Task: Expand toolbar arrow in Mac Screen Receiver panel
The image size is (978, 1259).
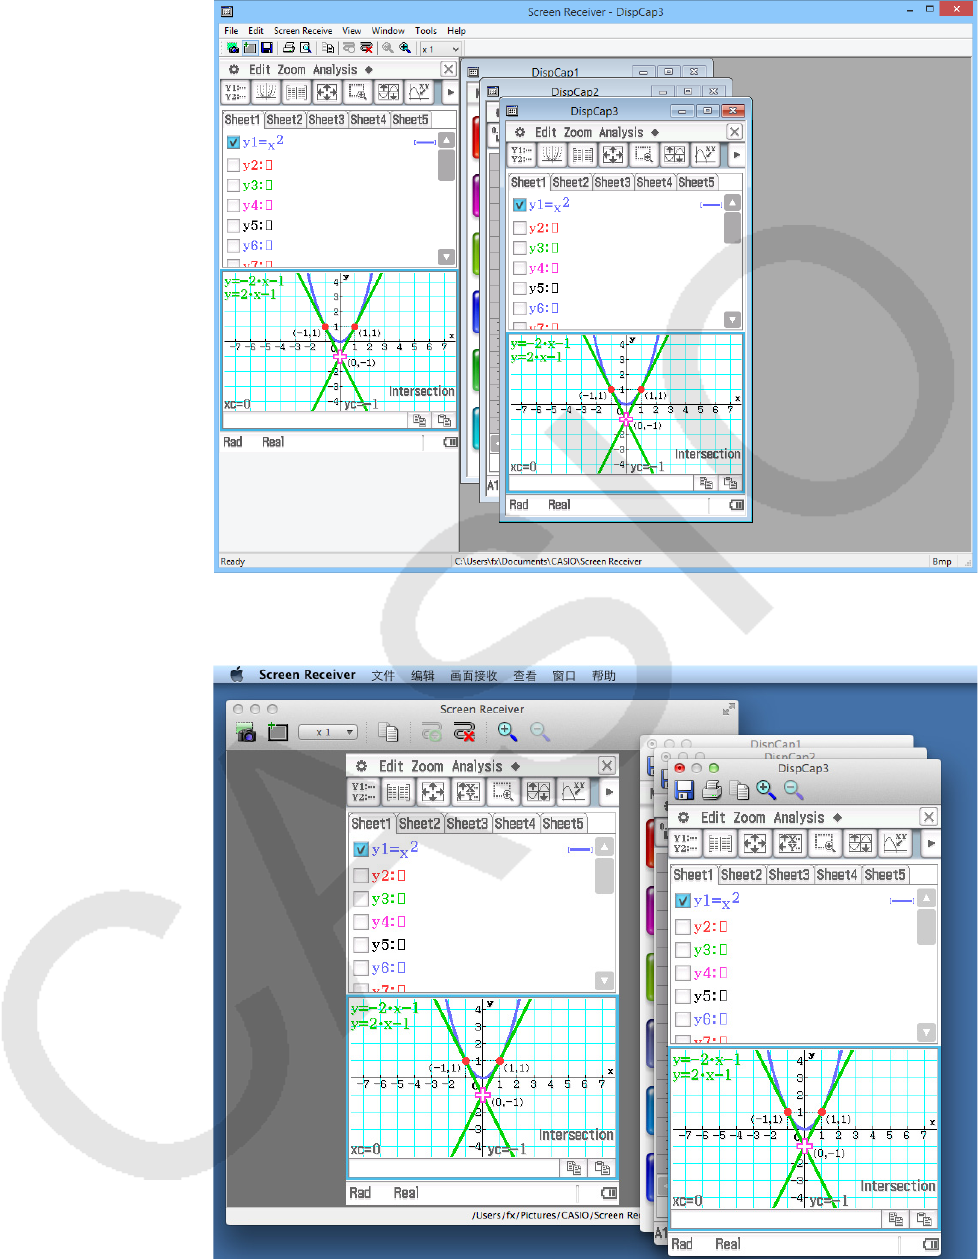Action: (608, 792)
